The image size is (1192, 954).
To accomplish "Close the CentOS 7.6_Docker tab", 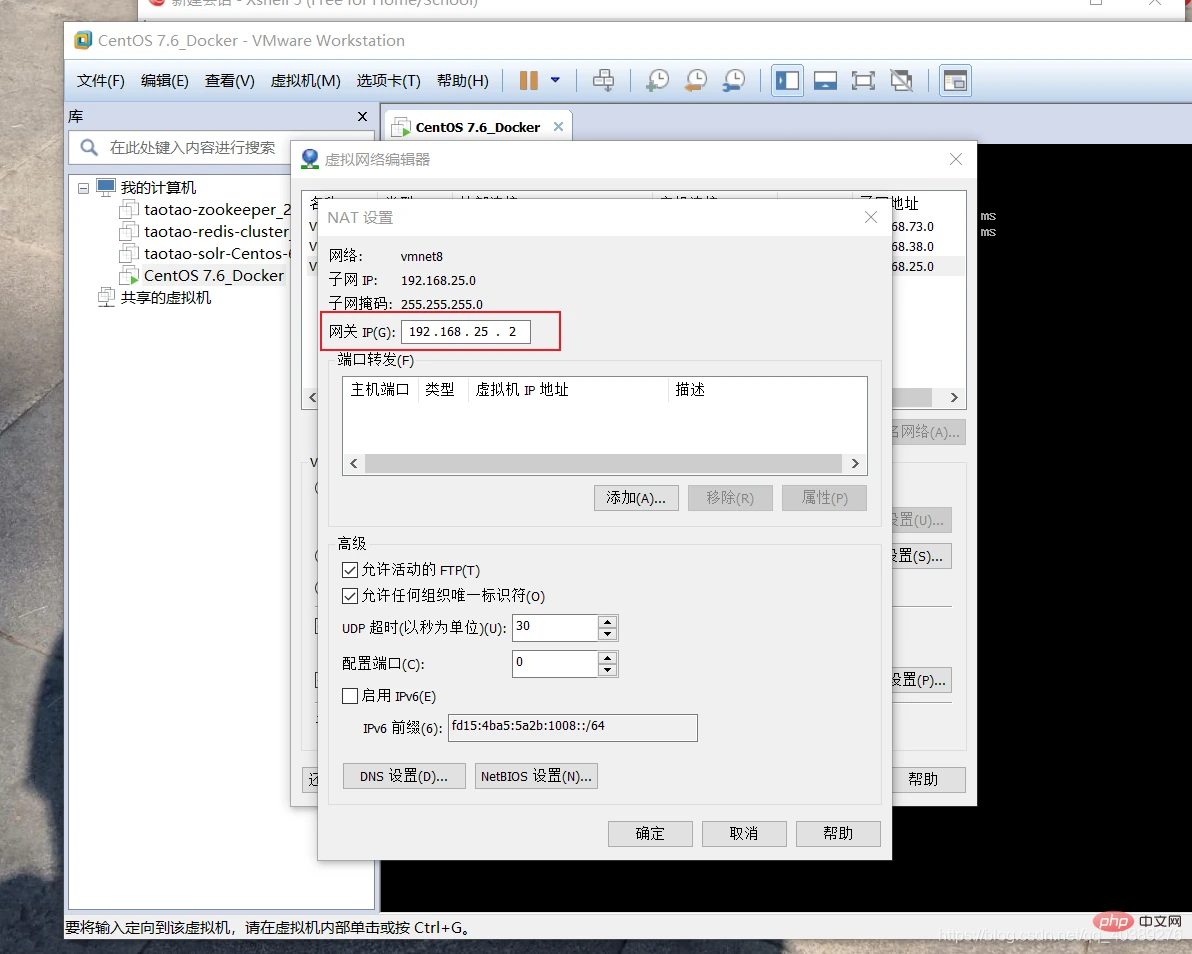I will 558,126.
